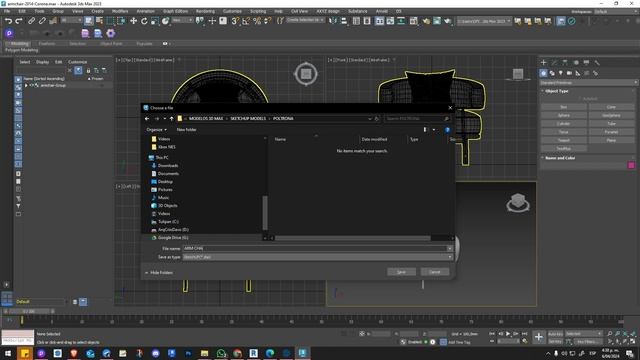640x360 pixels.
Task: Click the front viewport ViewCube
Action: coord(518,75)
